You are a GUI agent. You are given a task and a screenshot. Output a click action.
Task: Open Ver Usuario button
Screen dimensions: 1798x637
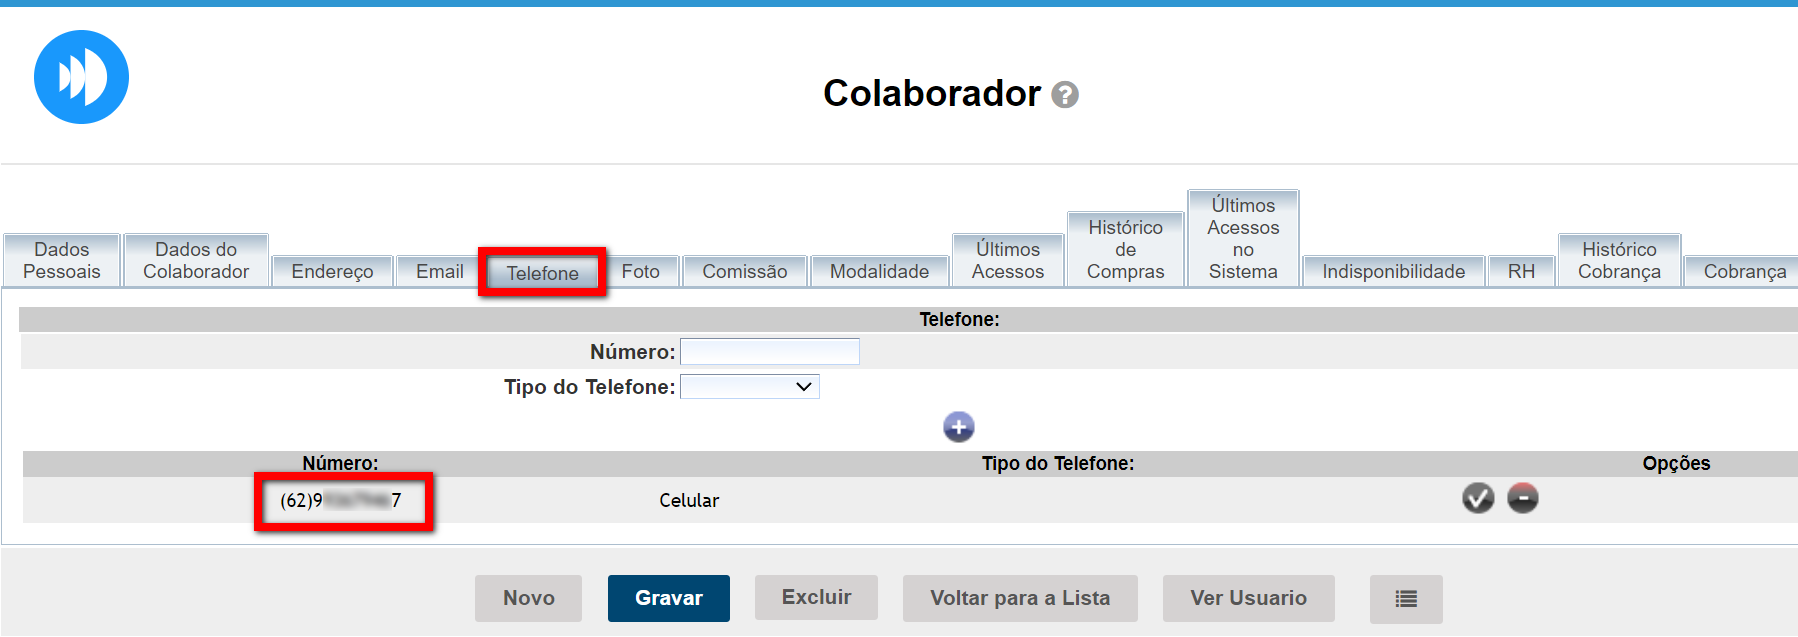1248,598
